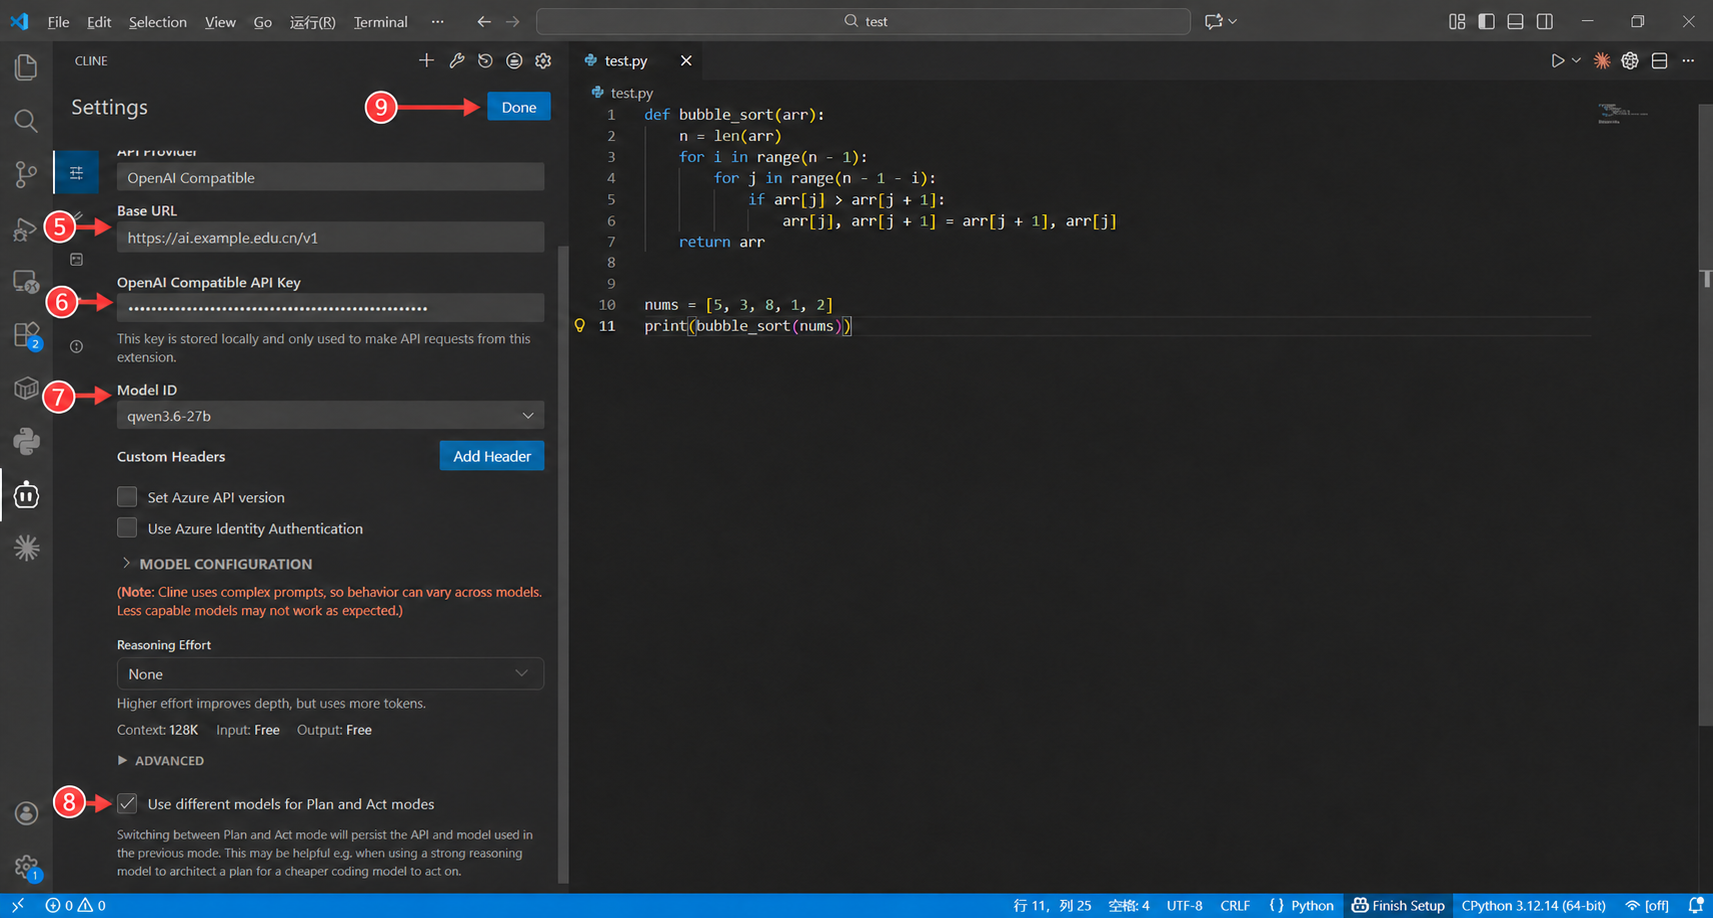Go forward with navigation arrow
The image size is (1713, 918).
512,21
